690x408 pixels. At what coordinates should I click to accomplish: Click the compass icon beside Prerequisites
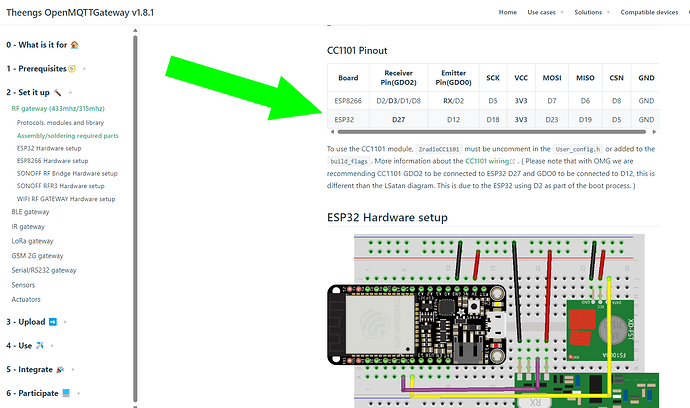[72, 69]
